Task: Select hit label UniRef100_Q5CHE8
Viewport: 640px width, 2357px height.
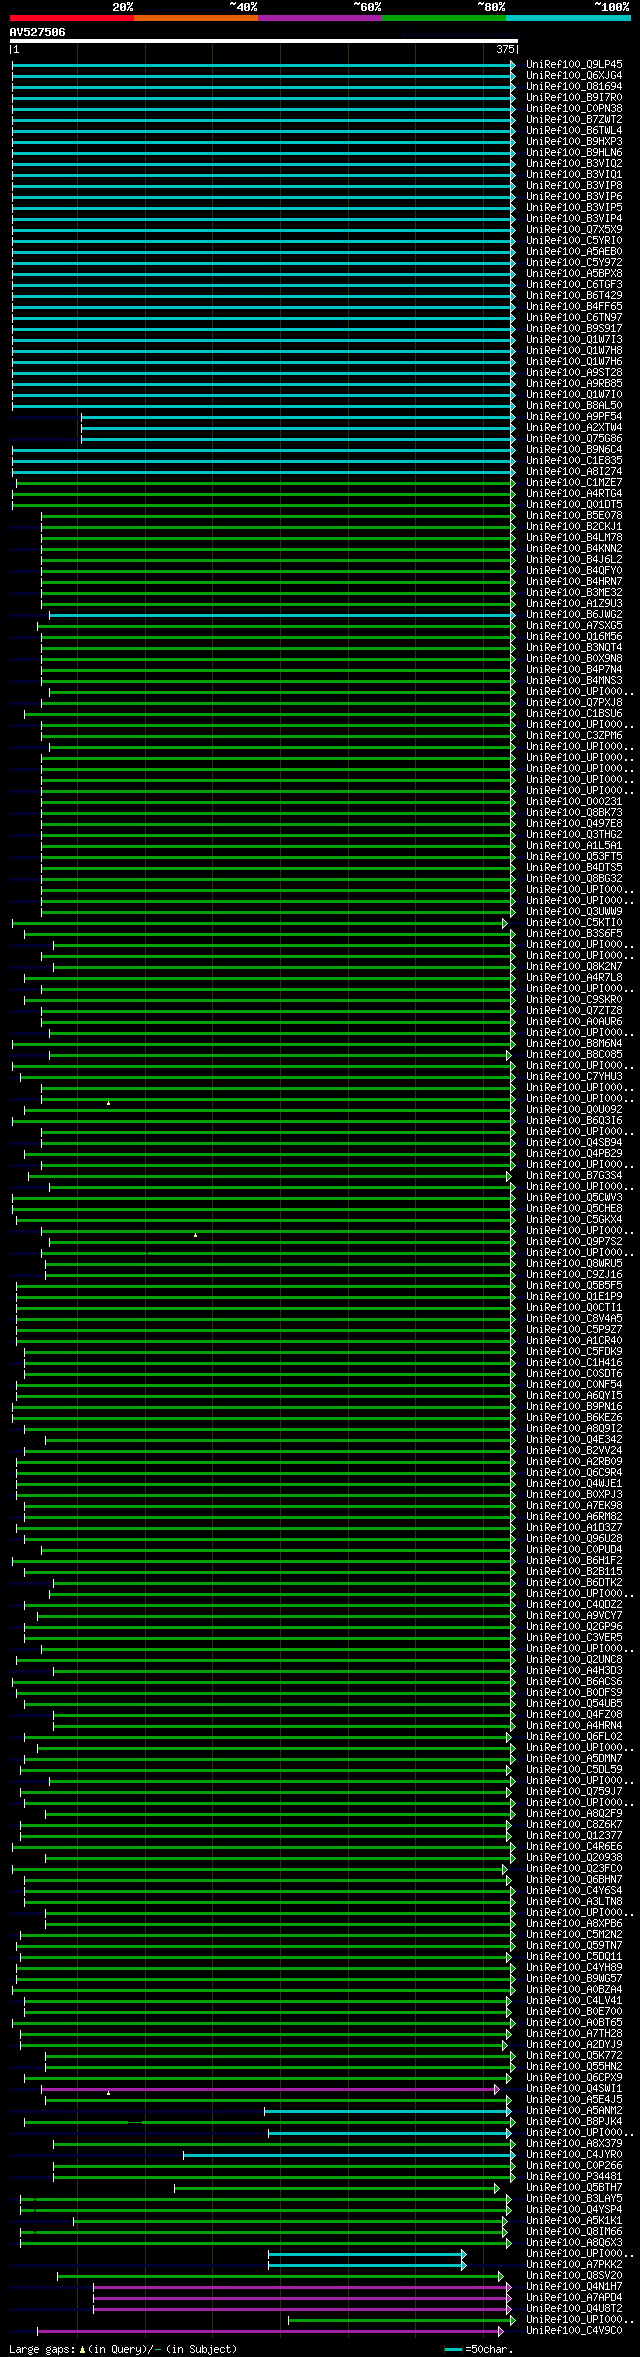Action: pyautogui.click(x=574, y=1209)
